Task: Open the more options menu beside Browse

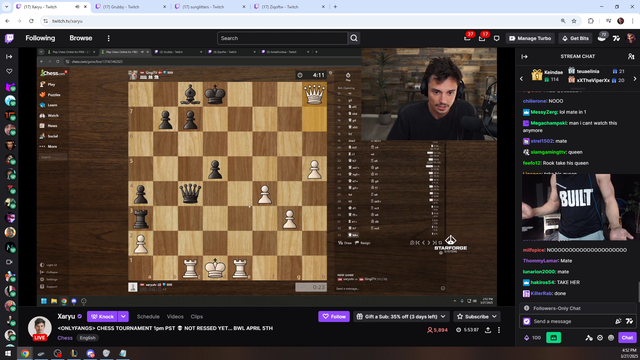Action: pyautogui.click(x=109, y=38)
